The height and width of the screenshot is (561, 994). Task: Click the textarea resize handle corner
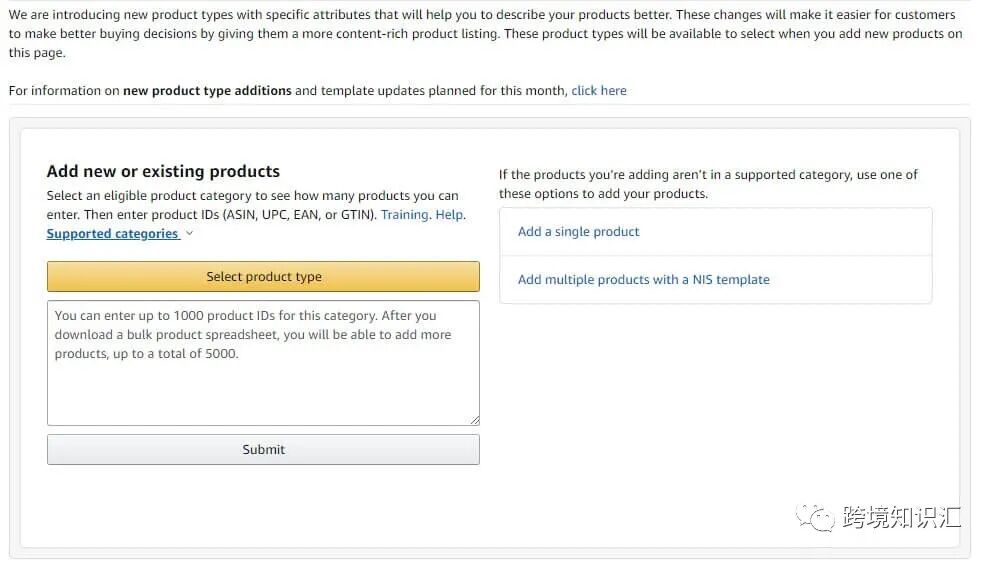[x=474, y=420]
